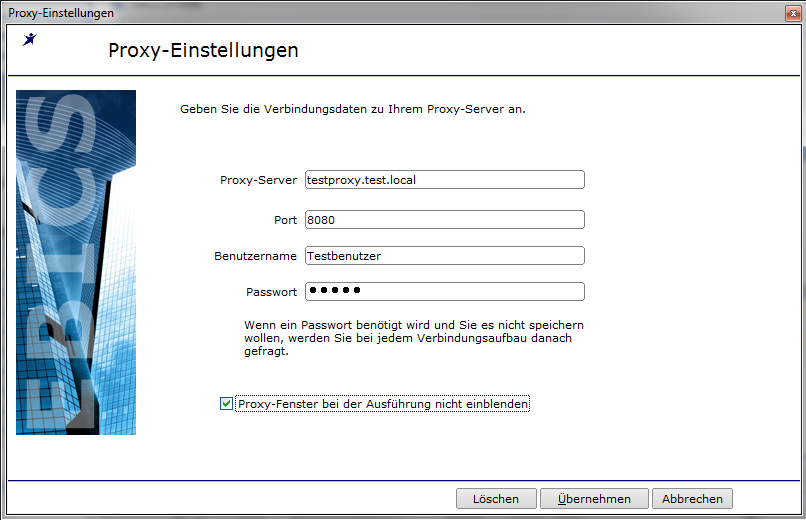
Task: Uncheck Proxy-Fenster nicht einblenden checkbox
Action: 226,404
